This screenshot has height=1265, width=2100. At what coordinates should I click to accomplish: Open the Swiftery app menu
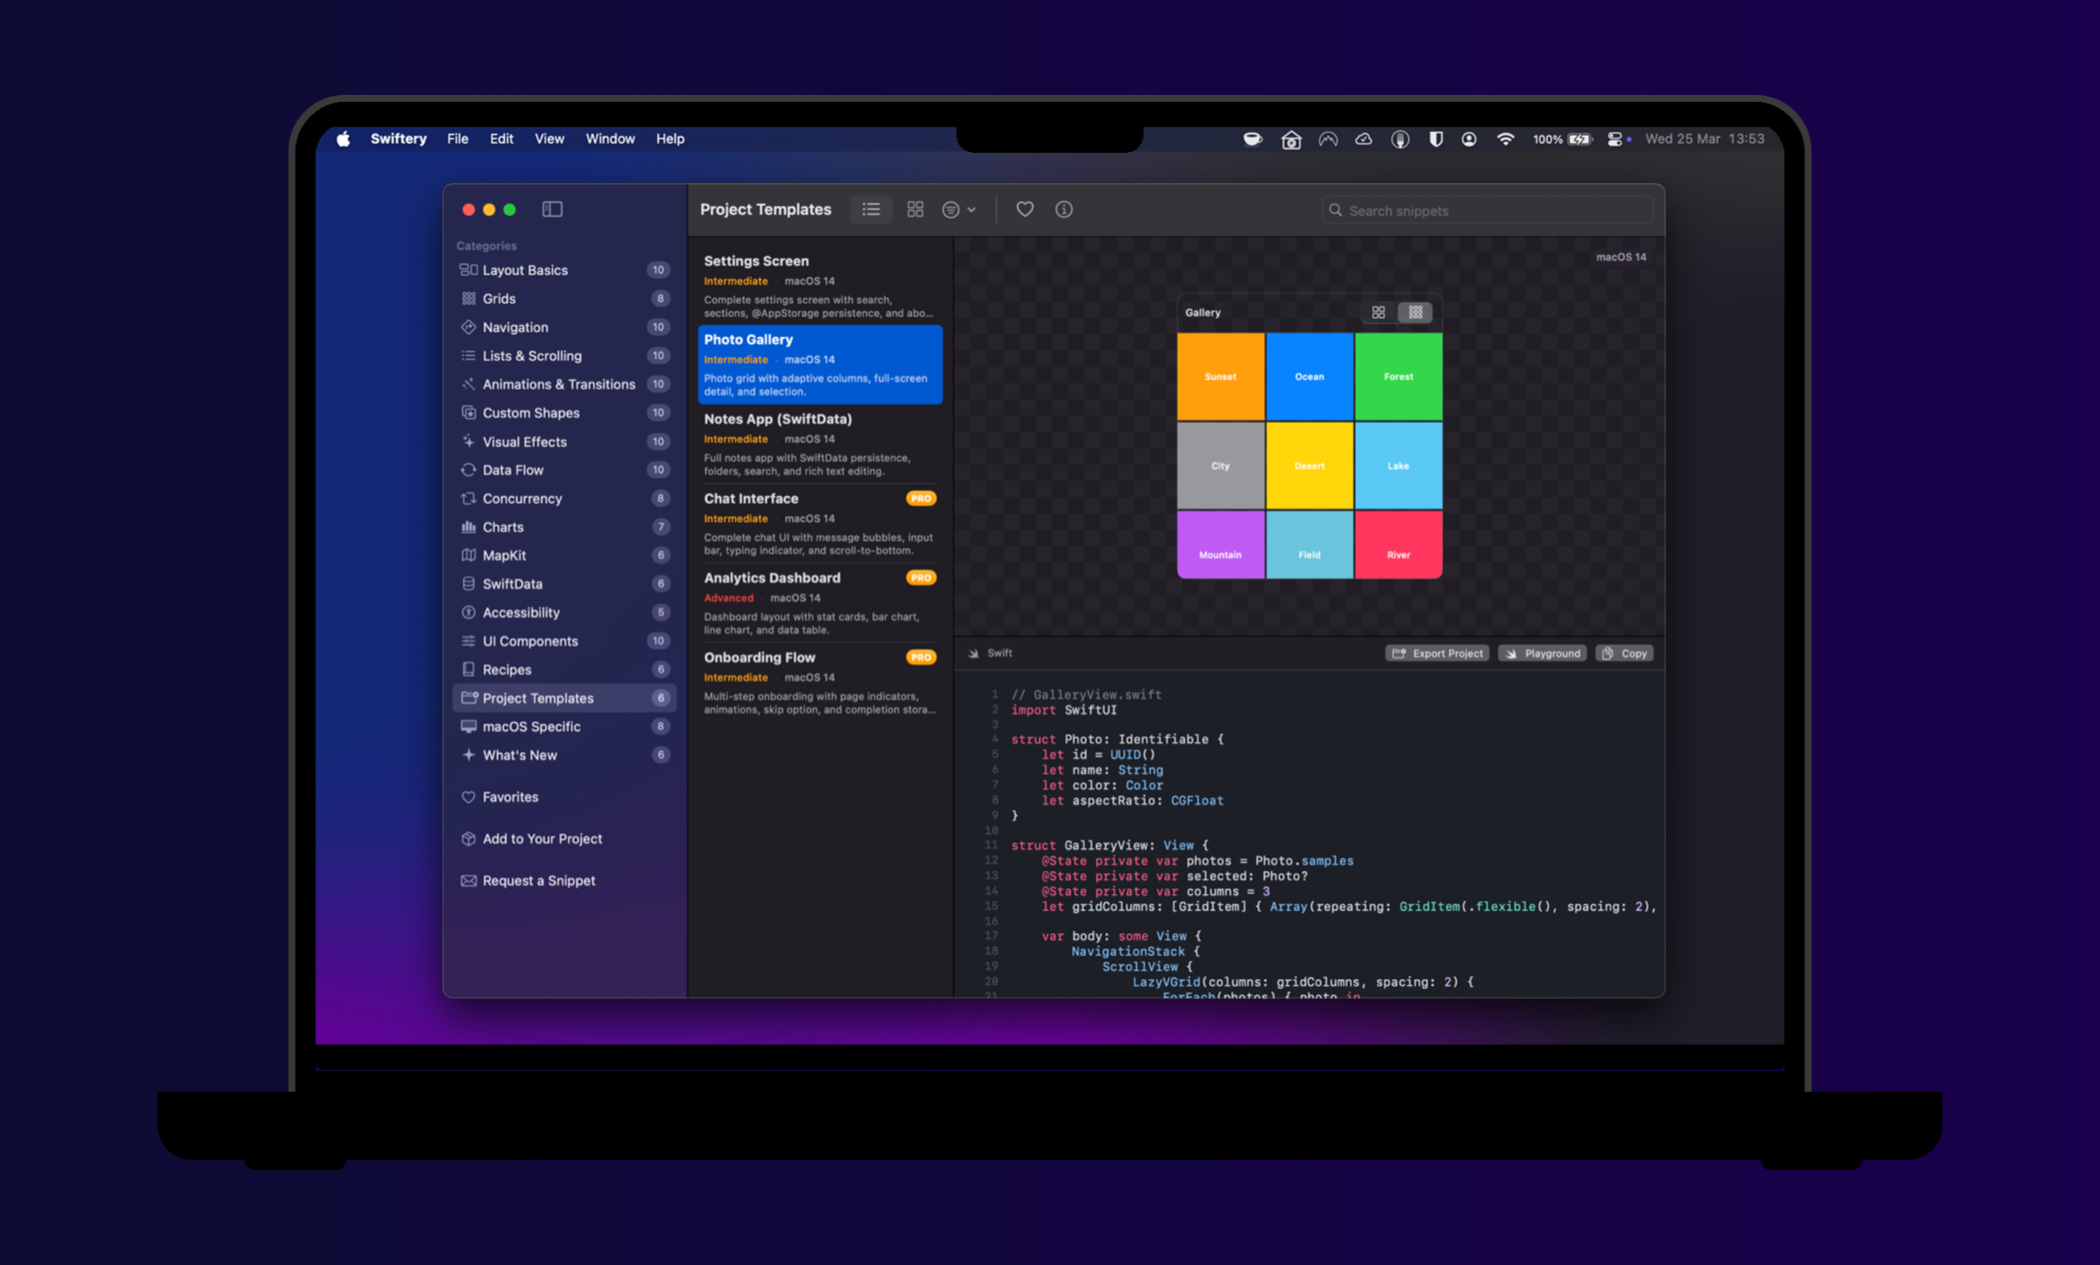click(398, 139)
